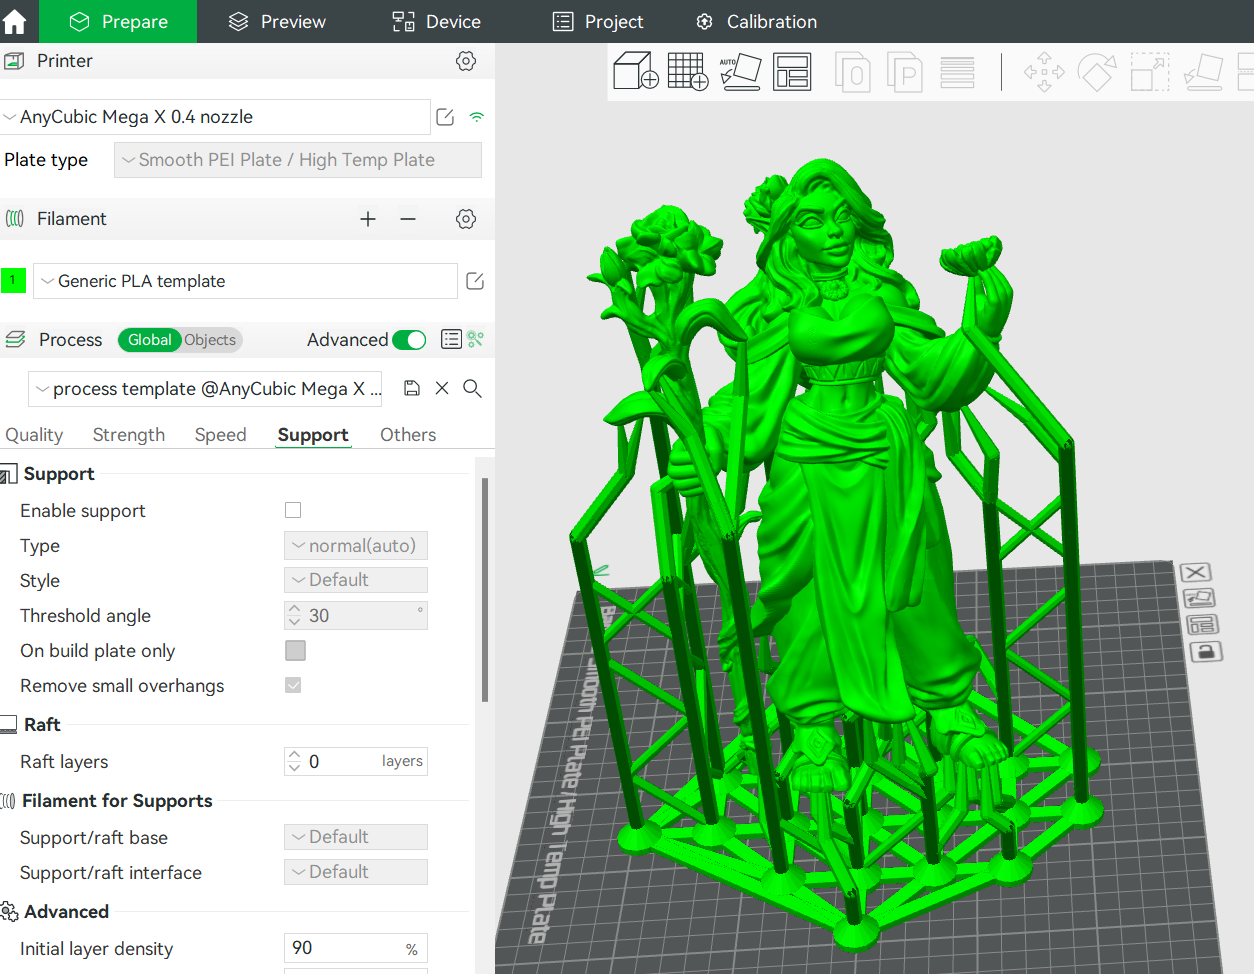Go to the Home screen icon
This screenshot has height=974, width=1254.
(15, 21)
